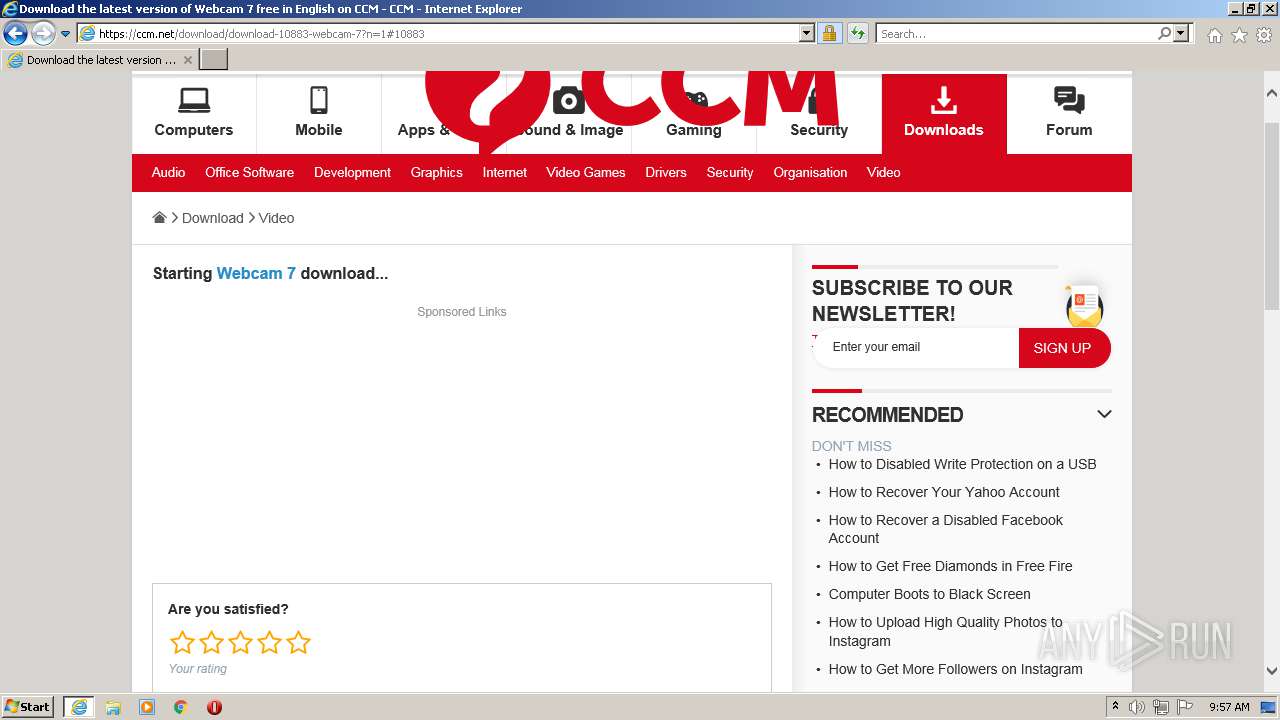Rate with the fifth star
The width and height of the screenshot is (1280, 720).
coord(298,642)
